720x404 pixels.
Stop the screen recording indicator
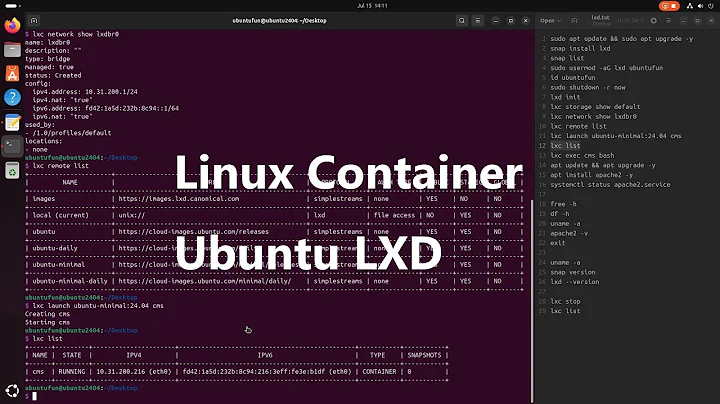[x=669, y=6]
